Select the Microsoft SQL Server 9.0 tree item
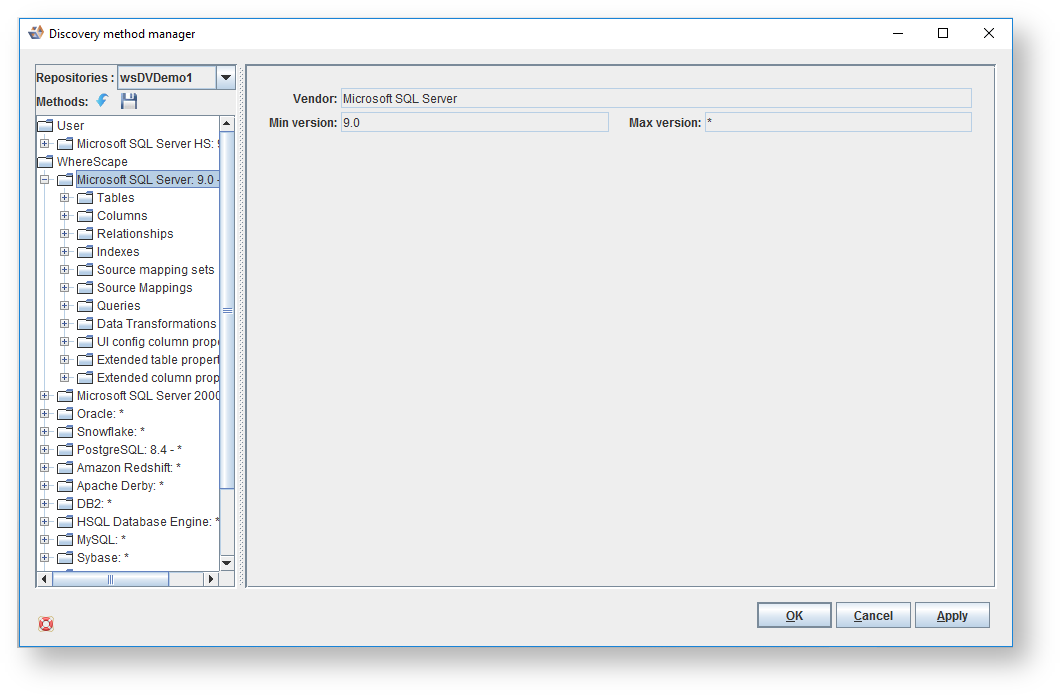 [x=148, y=180]
